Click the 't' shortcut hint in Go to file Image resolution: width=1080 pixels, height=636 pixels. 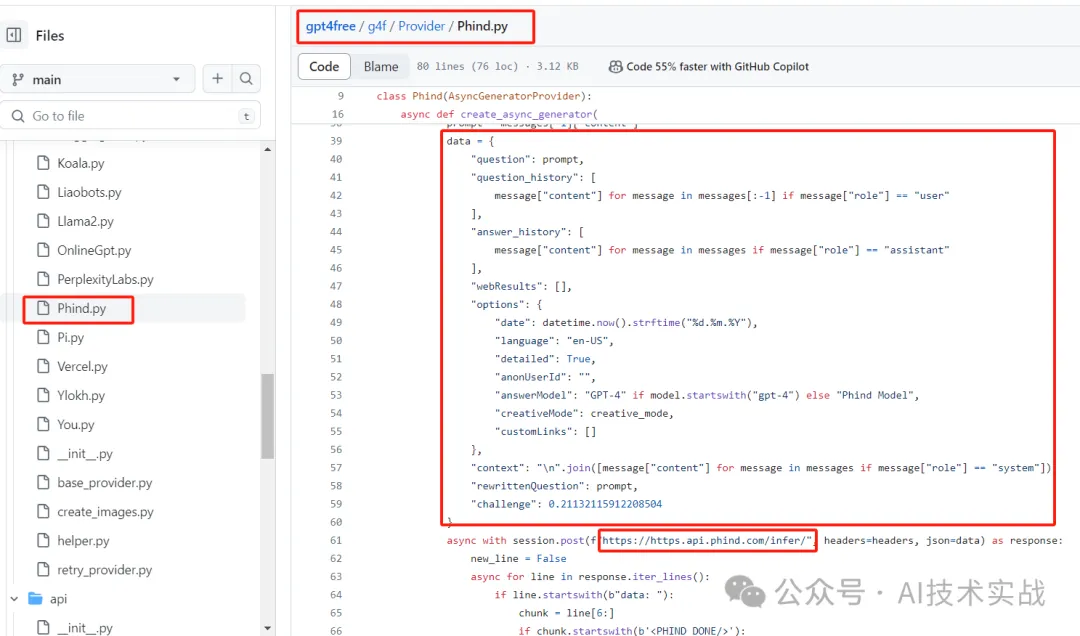pyautogui.click(x=247, y=116)
